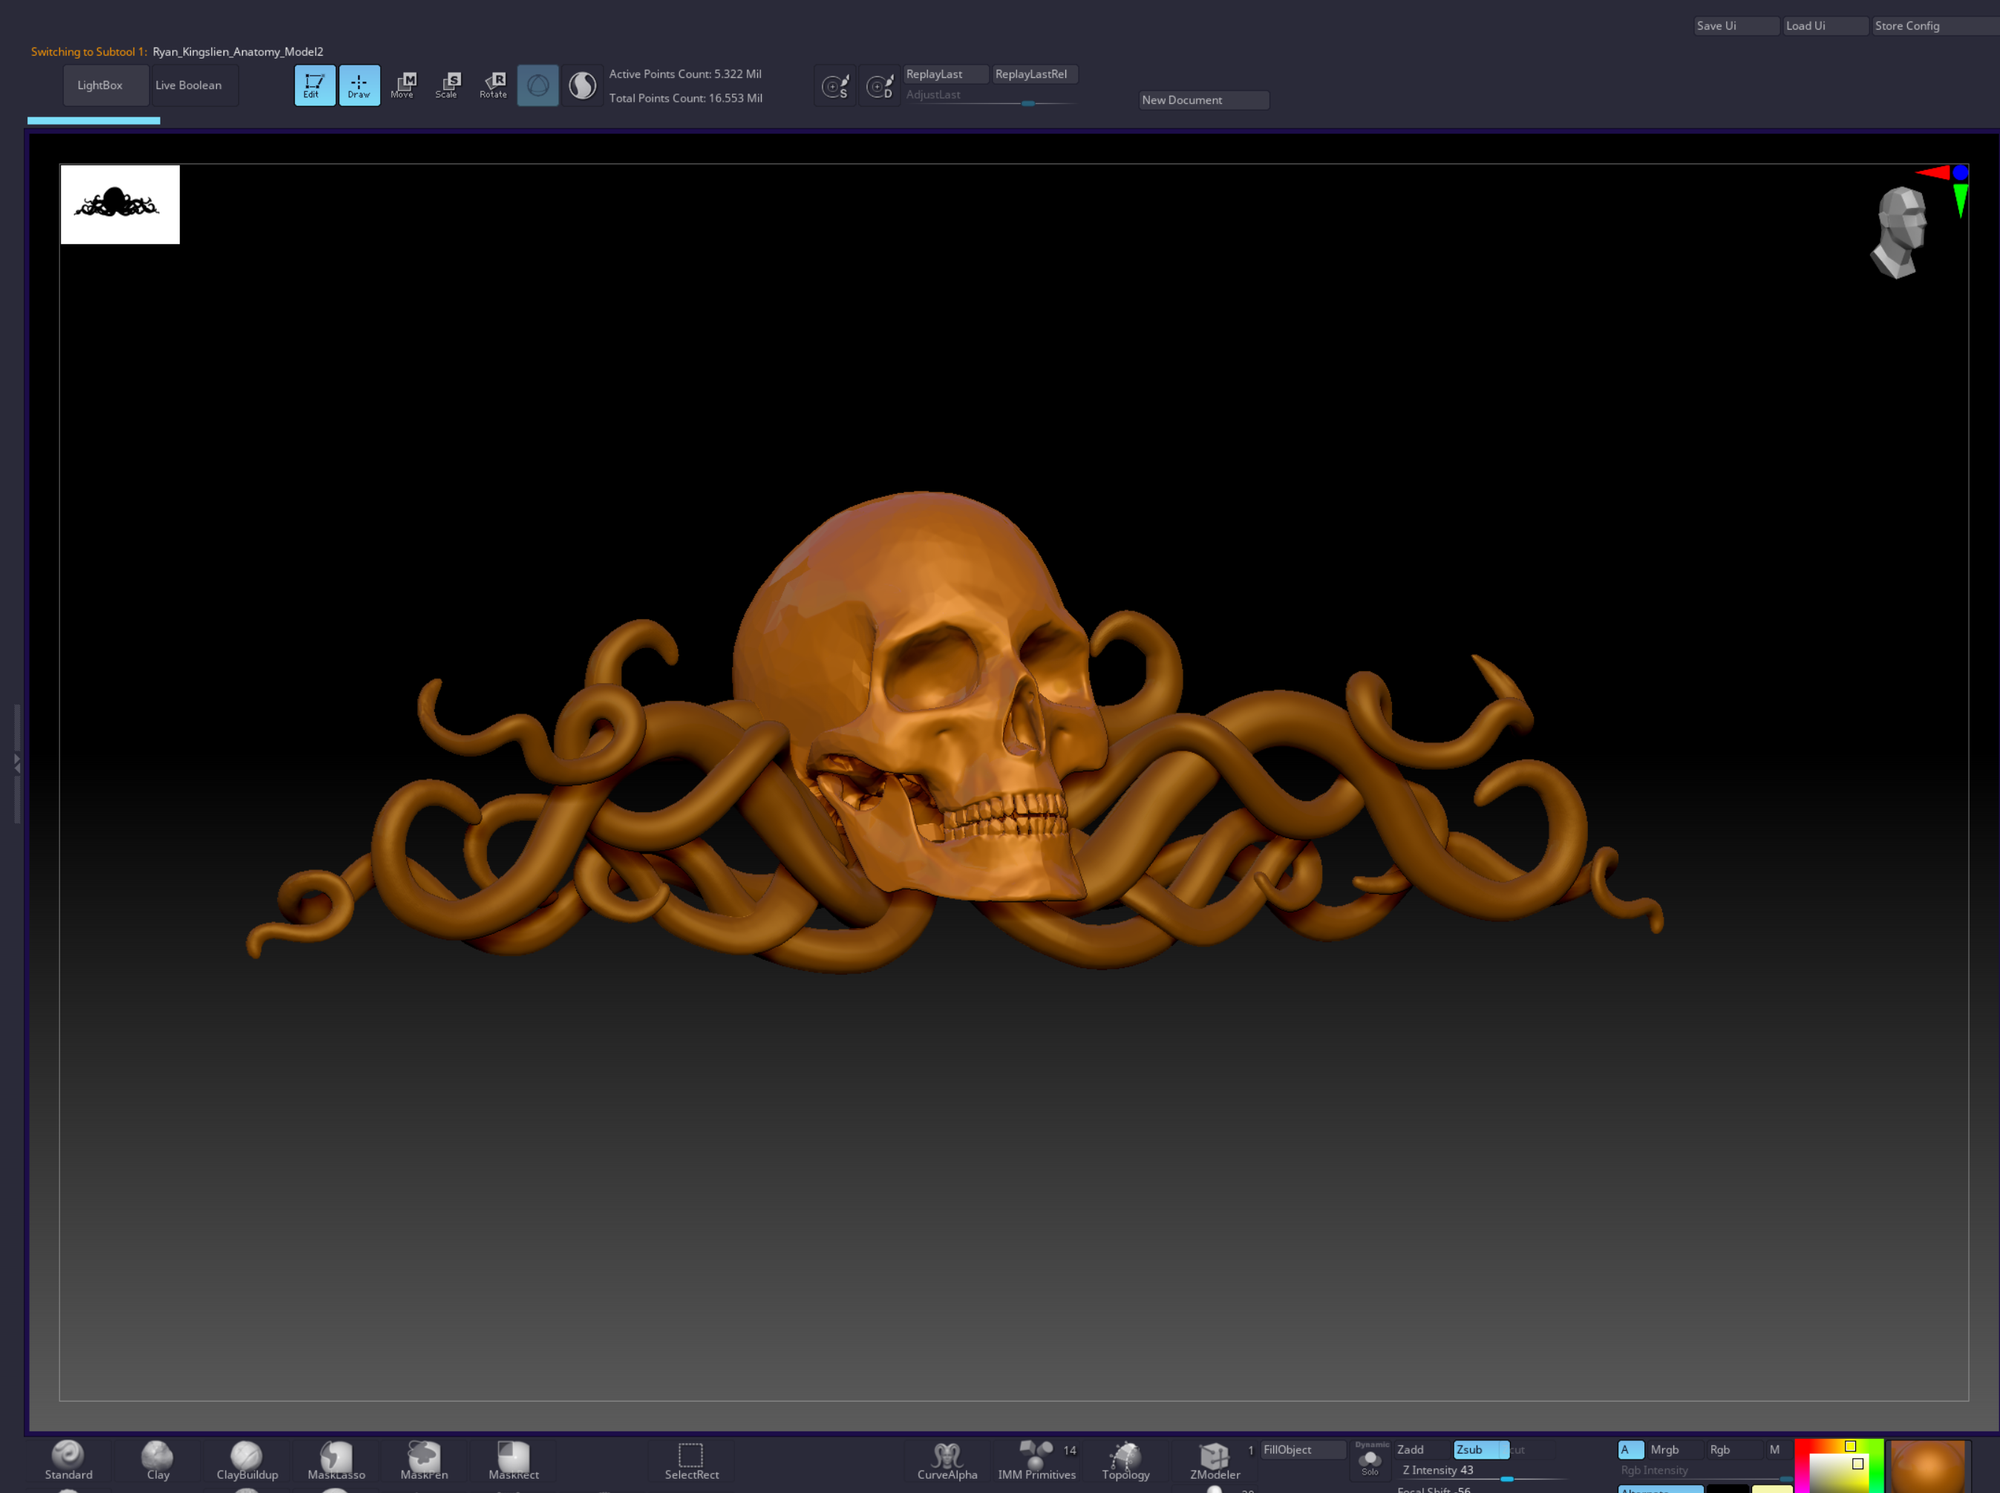
Task: Choose the CurveAlpha brush
Action: [946, 1460]
